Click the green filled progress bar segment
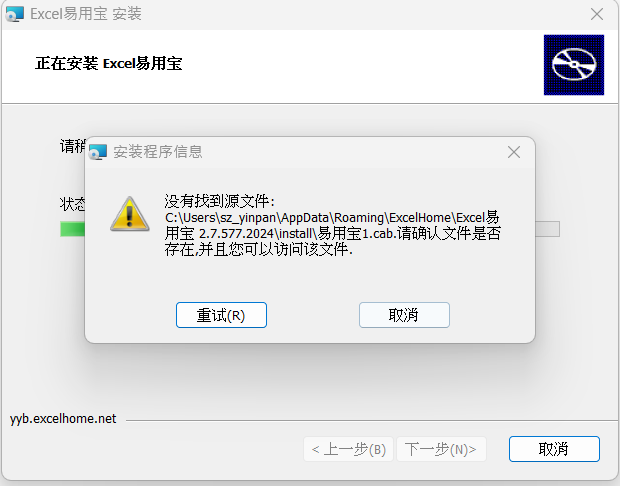620x486 pixels. (x=72, y=229)
